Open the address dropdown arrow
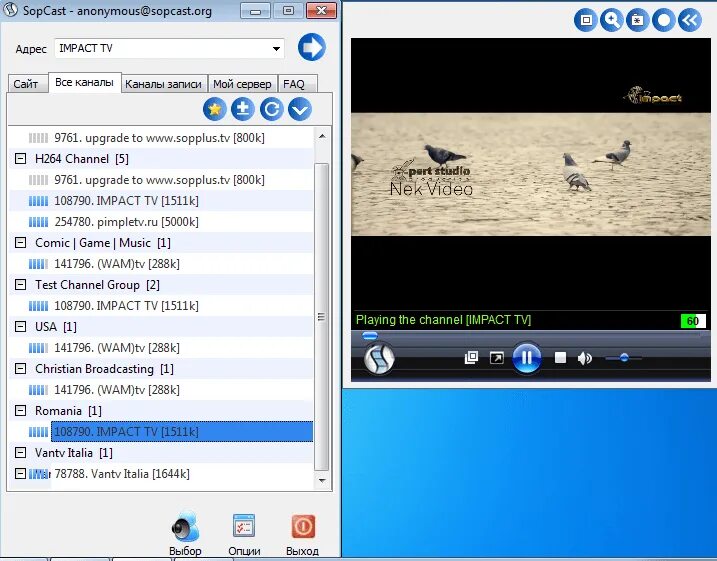 click(276, 48)
